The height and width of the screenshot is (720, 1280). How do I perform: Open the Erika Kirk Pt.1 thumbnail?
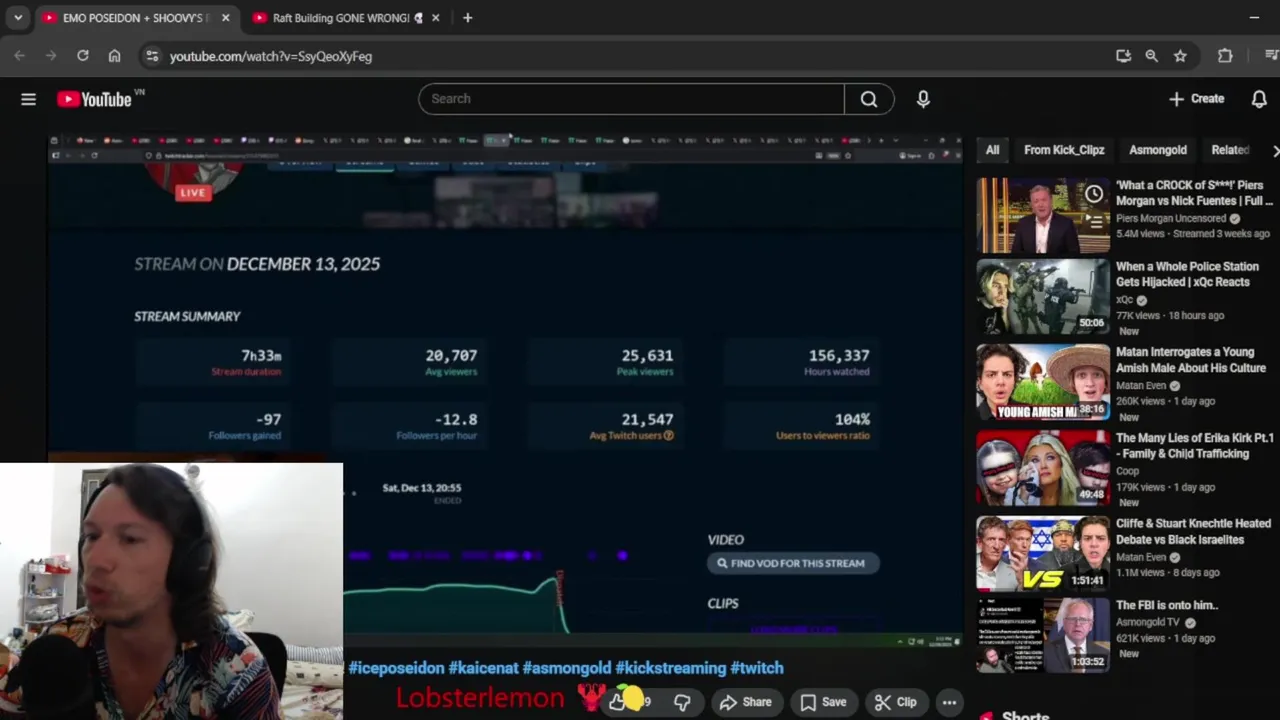point(1043,468)
